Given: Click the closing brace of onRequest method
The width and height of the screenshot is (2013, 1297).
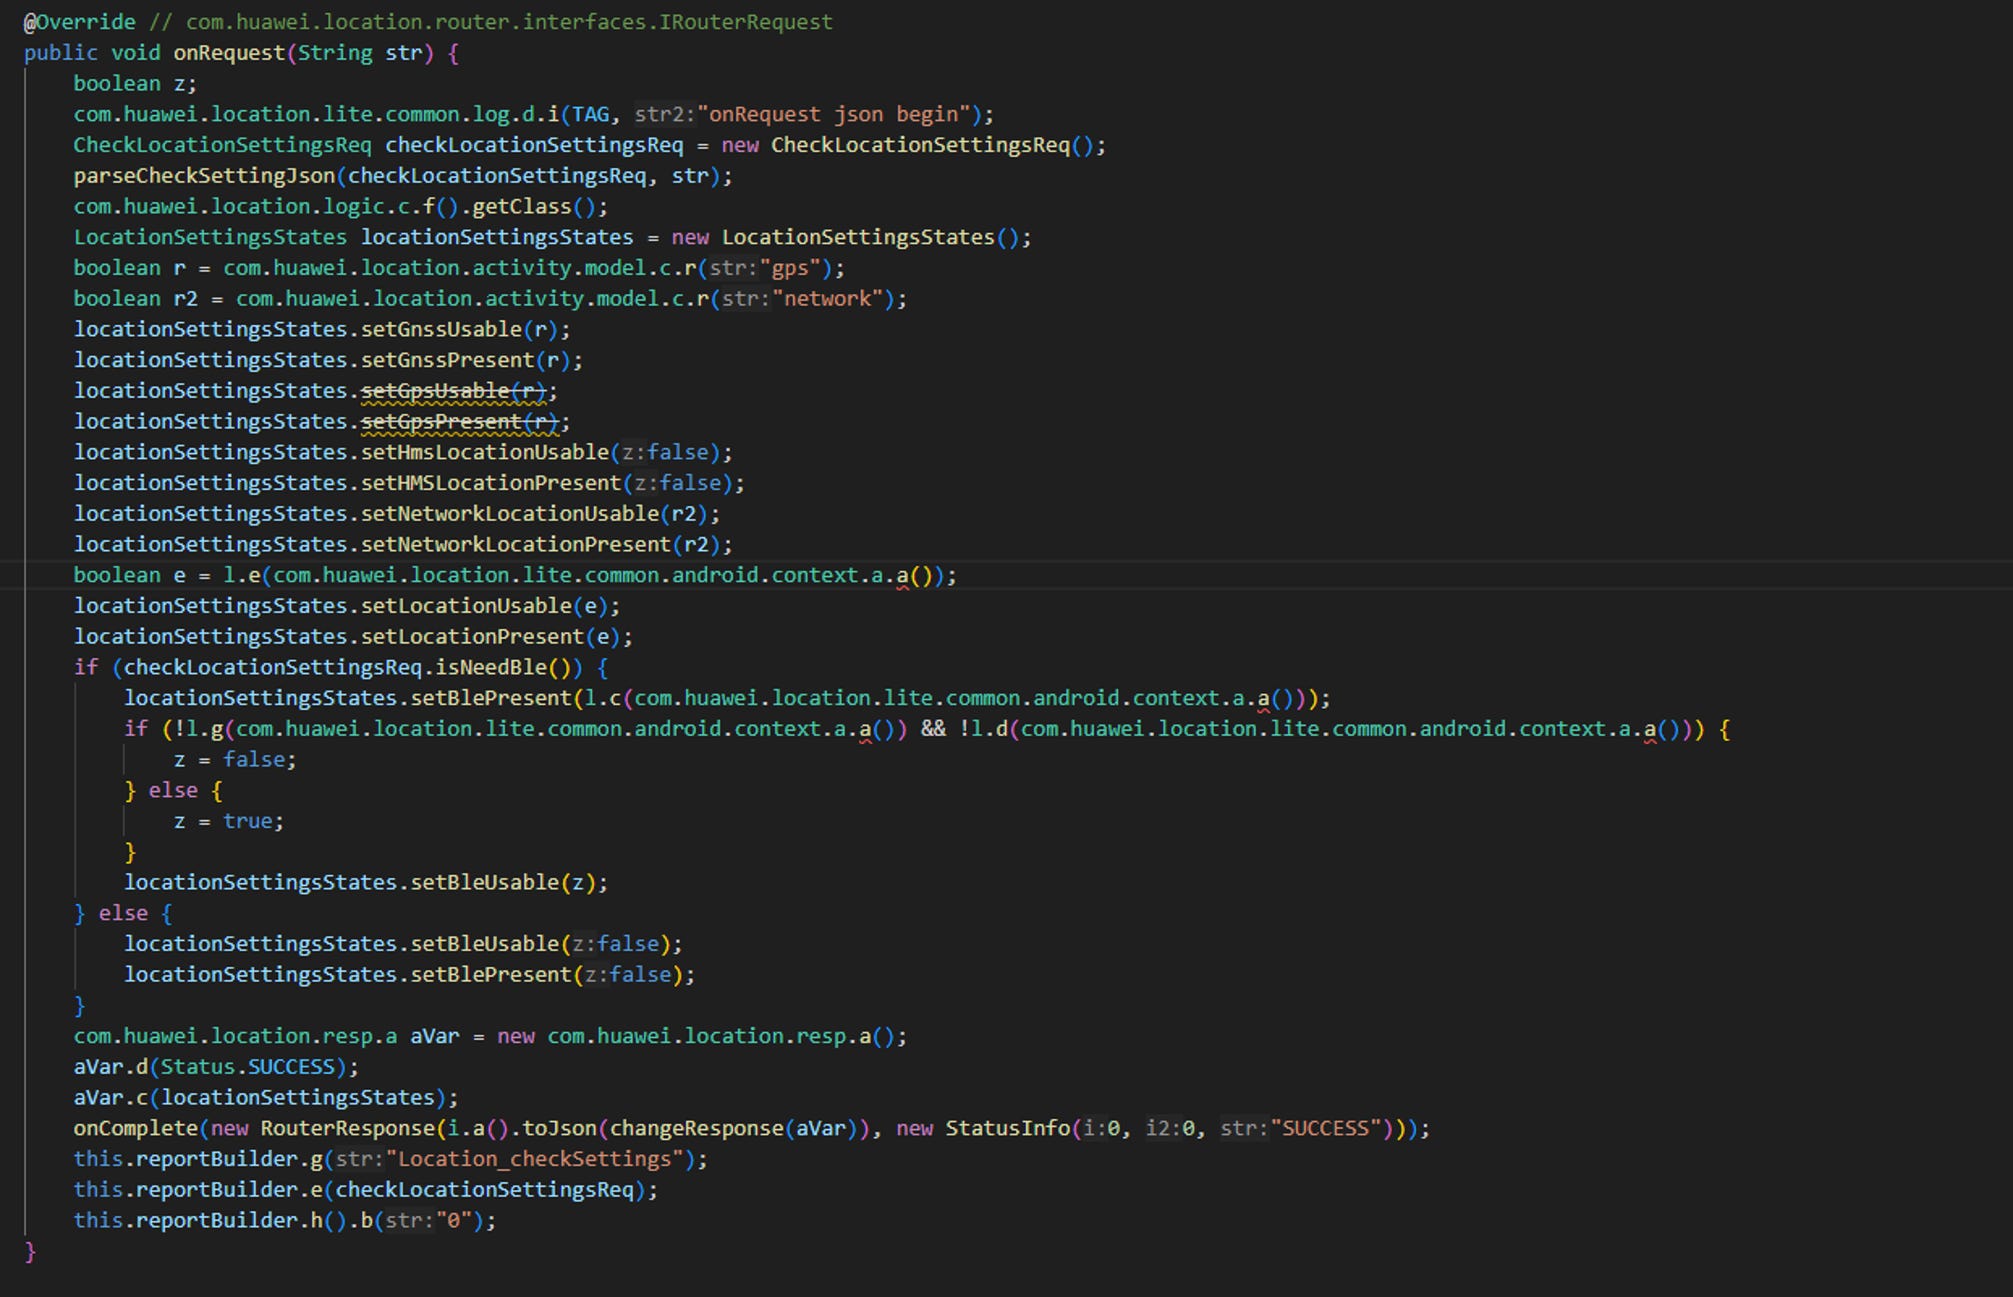Looking at the screenshot, I should click(x=30, y=1252).
